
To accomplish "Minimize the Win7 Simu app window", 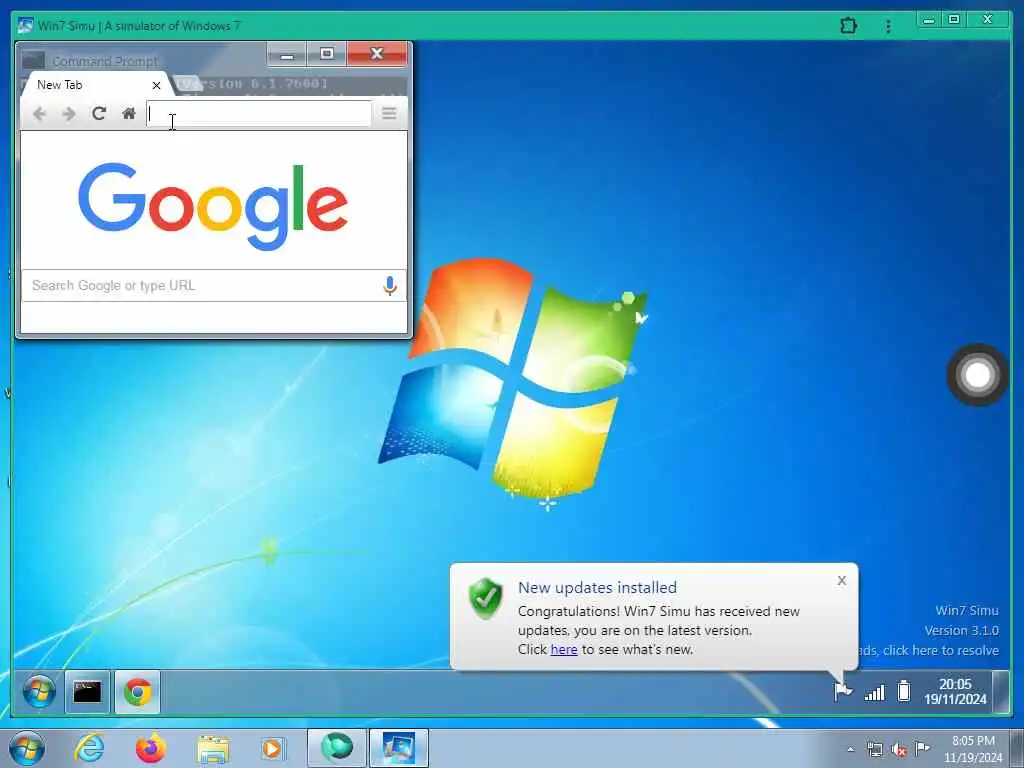I will (x=929, y=20).
